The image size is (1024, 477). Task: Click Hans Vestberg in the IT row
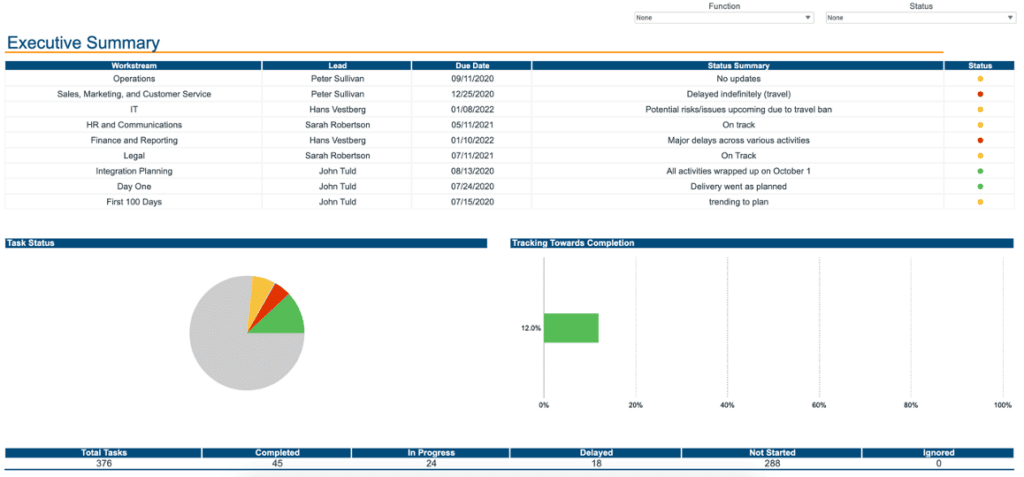coord(337,110)
